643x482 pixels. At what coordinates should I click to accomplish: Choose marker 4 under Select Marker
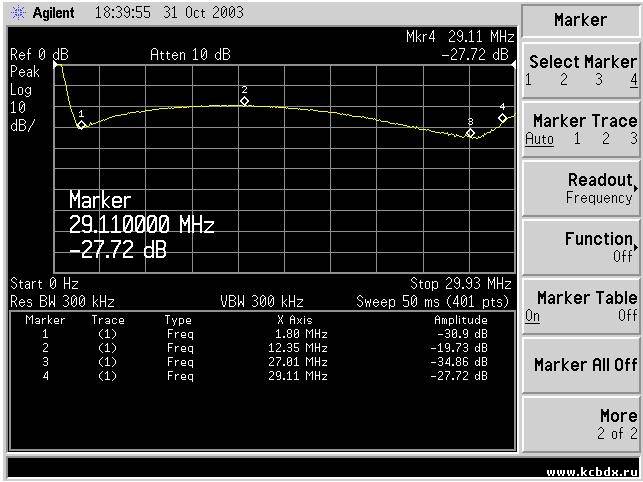point(634,80)
